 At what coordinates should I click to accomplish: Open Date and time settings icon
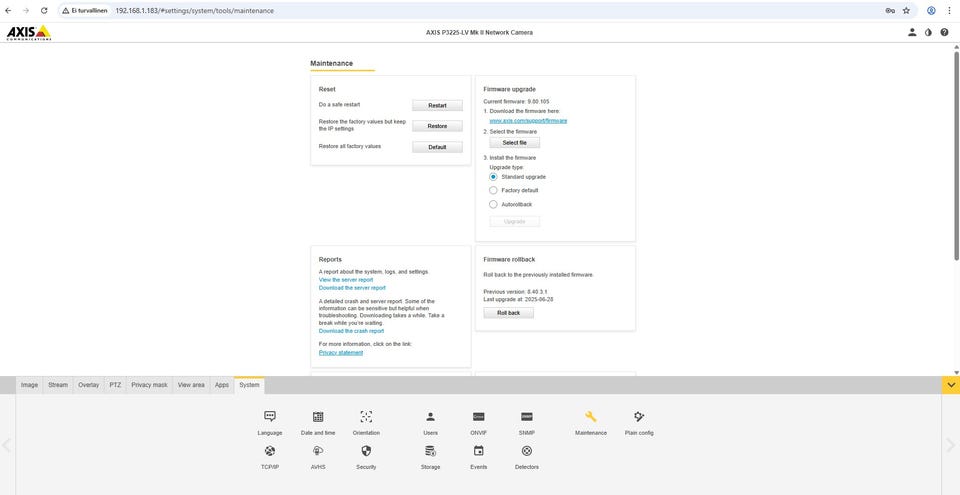[x=318, y=417]
